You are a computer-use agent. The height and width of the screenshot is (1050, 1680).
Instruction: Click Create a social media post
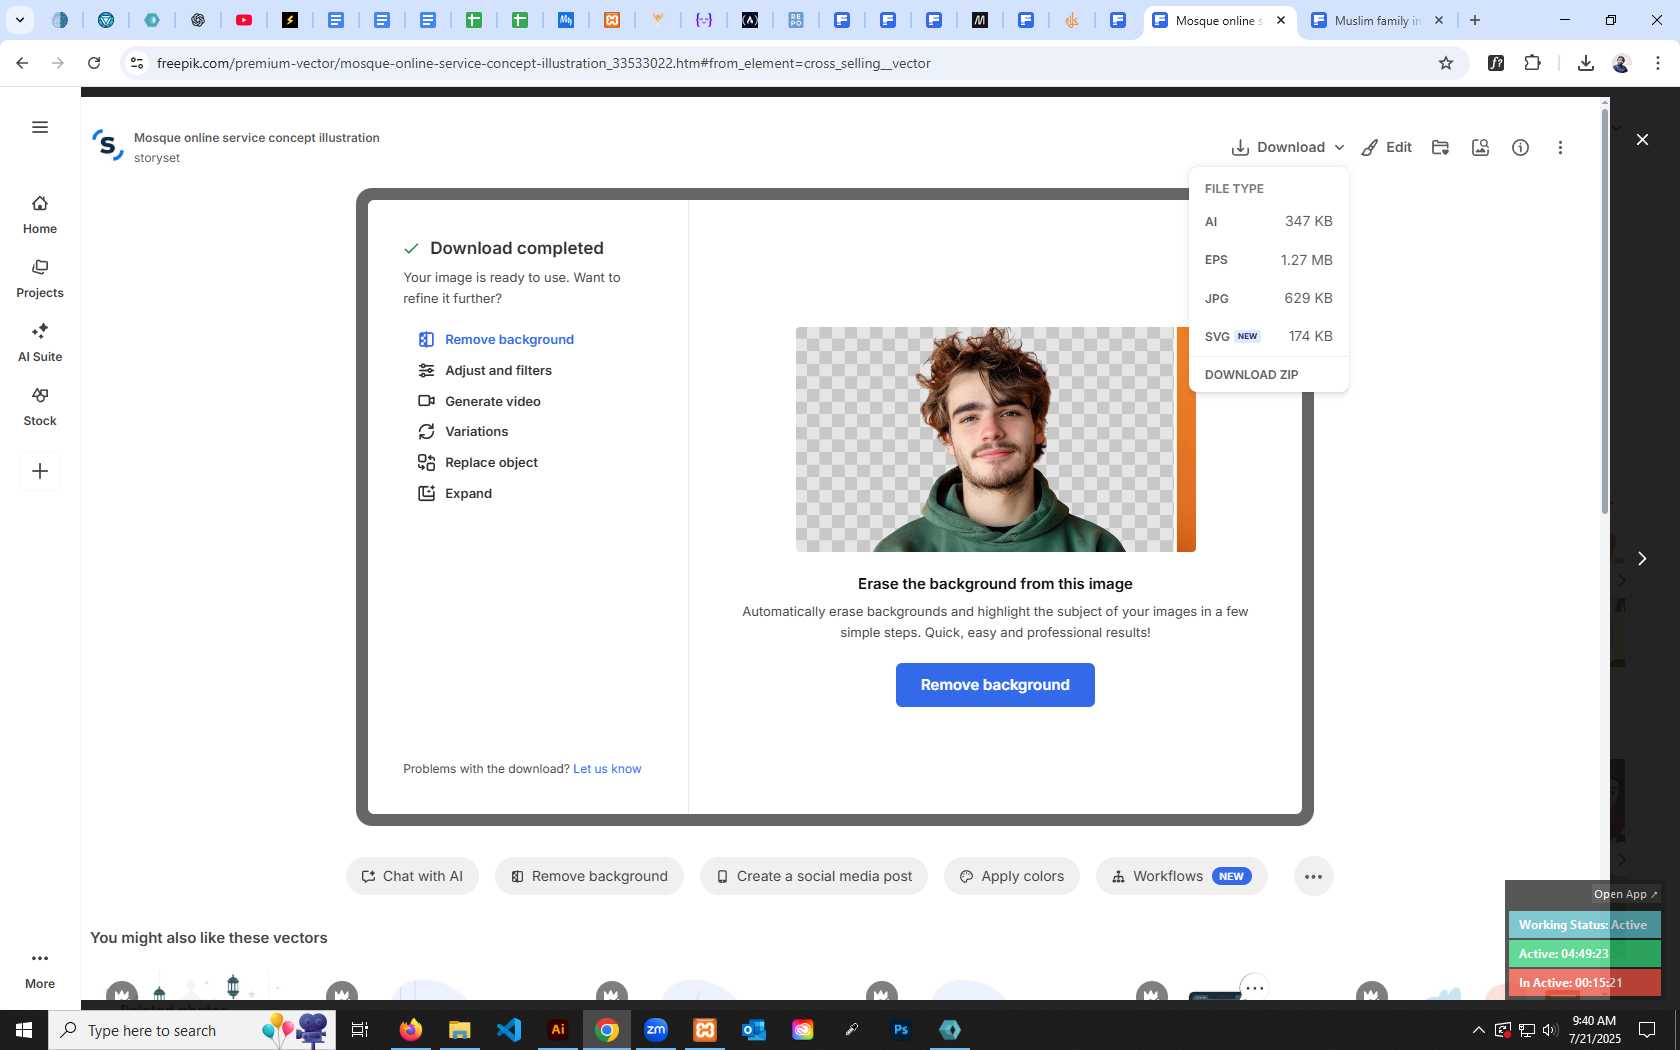click(x=814, y=876)
